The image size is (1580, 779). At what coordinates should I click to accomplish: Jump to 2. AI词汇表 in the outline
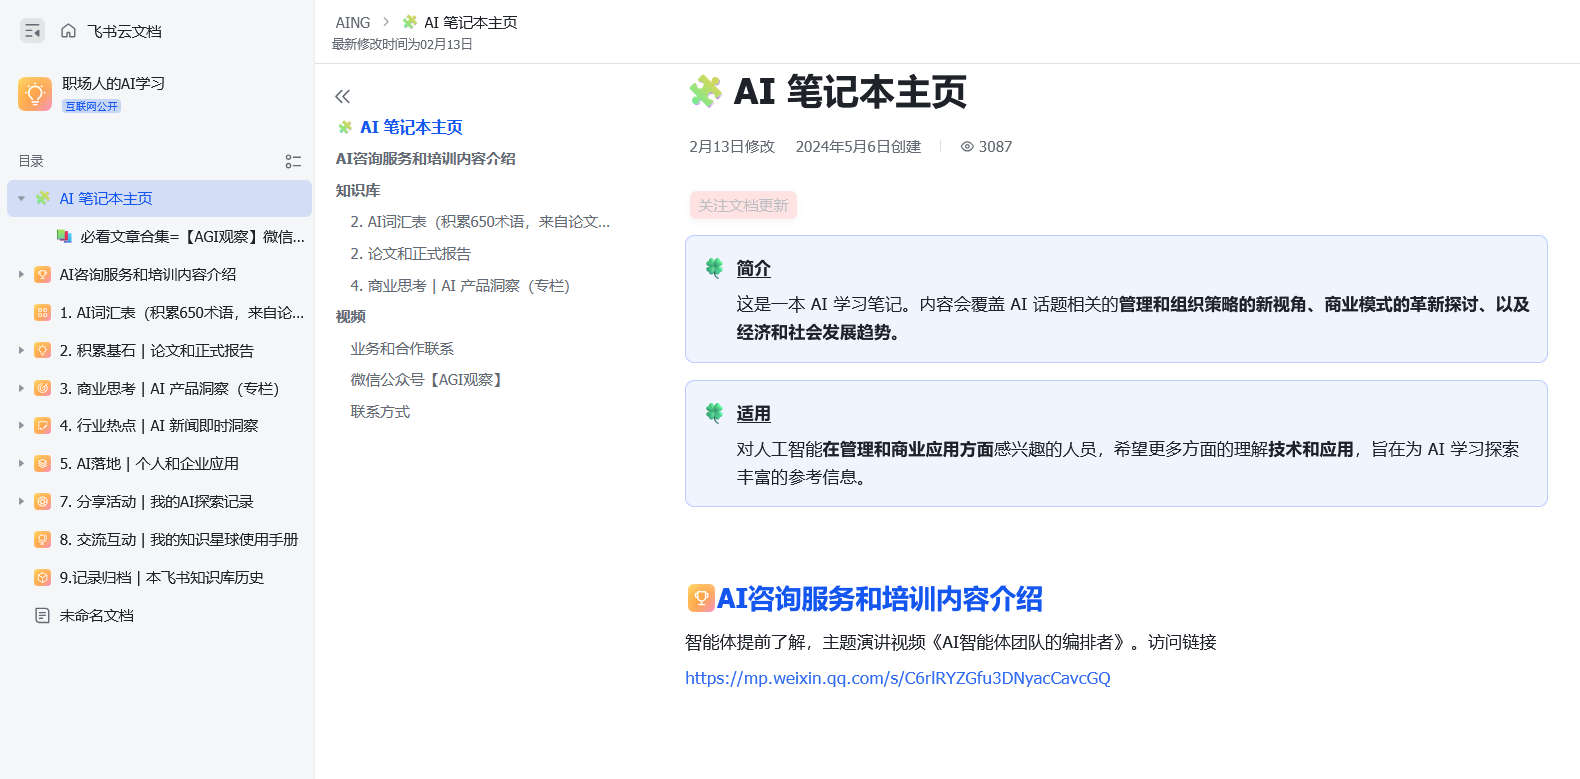pyautogui.click(x=480, y=221)
